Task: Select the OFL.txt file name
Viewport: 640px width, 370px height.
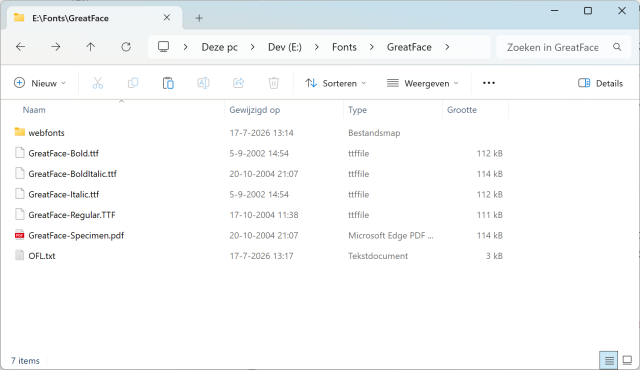Action: [42, 256]
